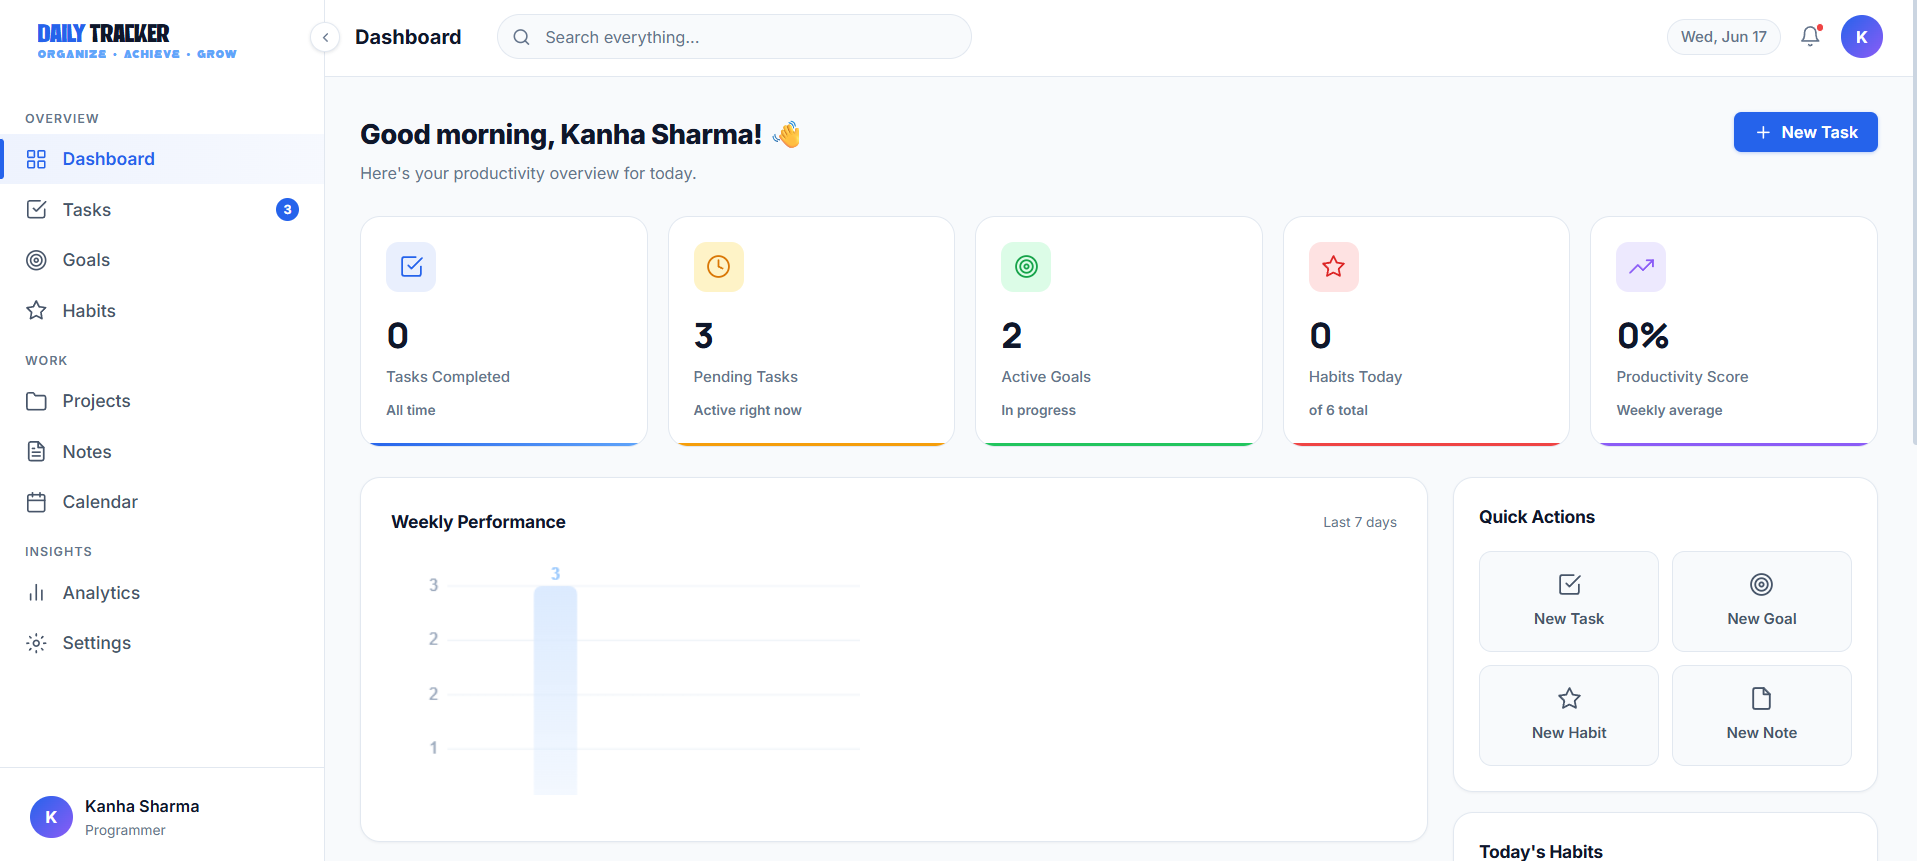Click the Tasks badge showing 3
Screen dimensions: 1917x861
pyautogui.click(x=287, y=210)
